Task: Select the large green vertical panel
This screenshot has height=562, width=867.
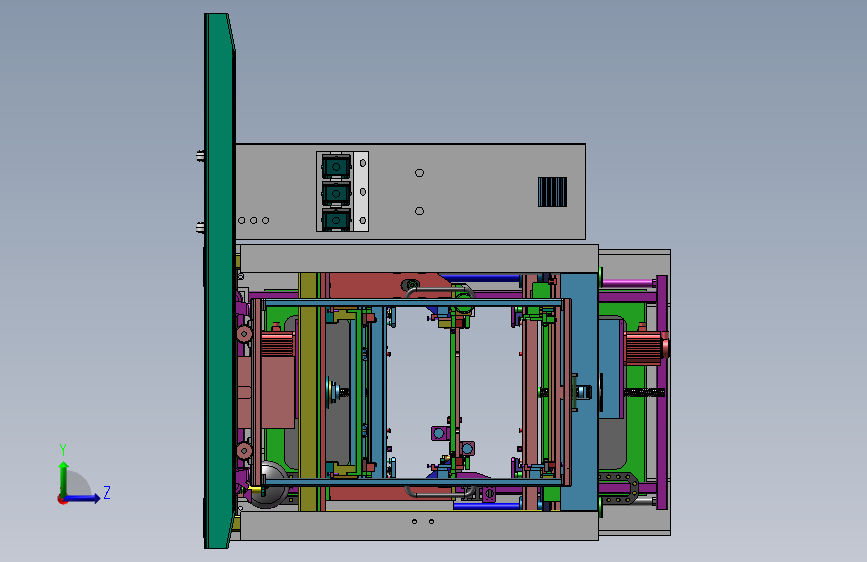Action: (x=220, y=281)
